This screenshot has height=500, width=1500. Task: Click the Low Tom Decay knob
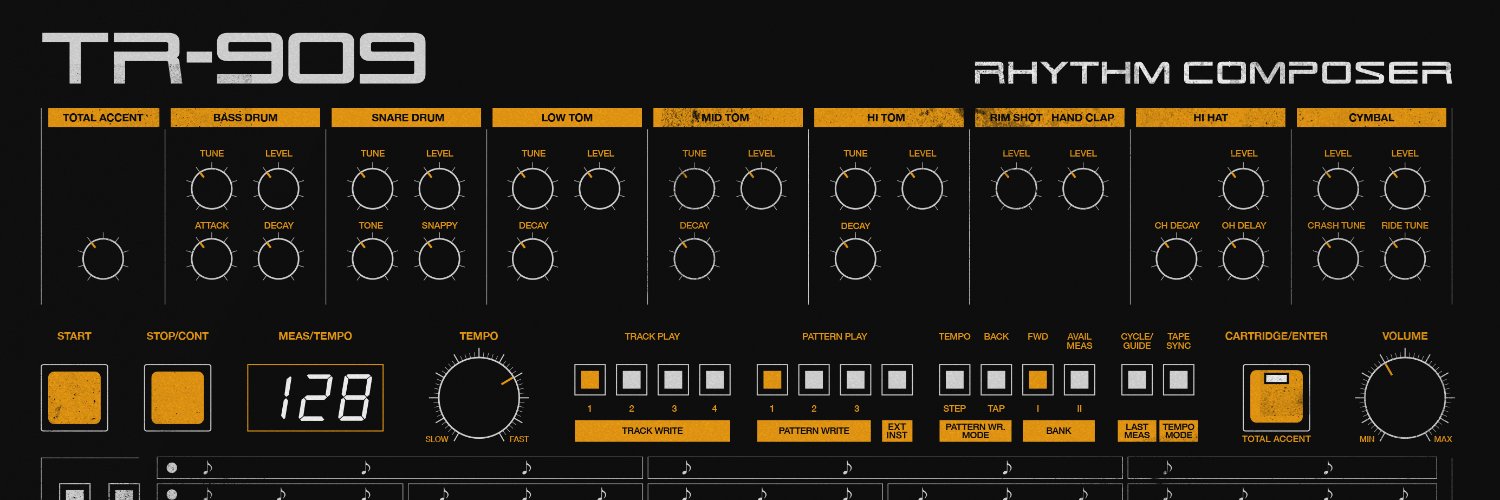click(533, 259)
